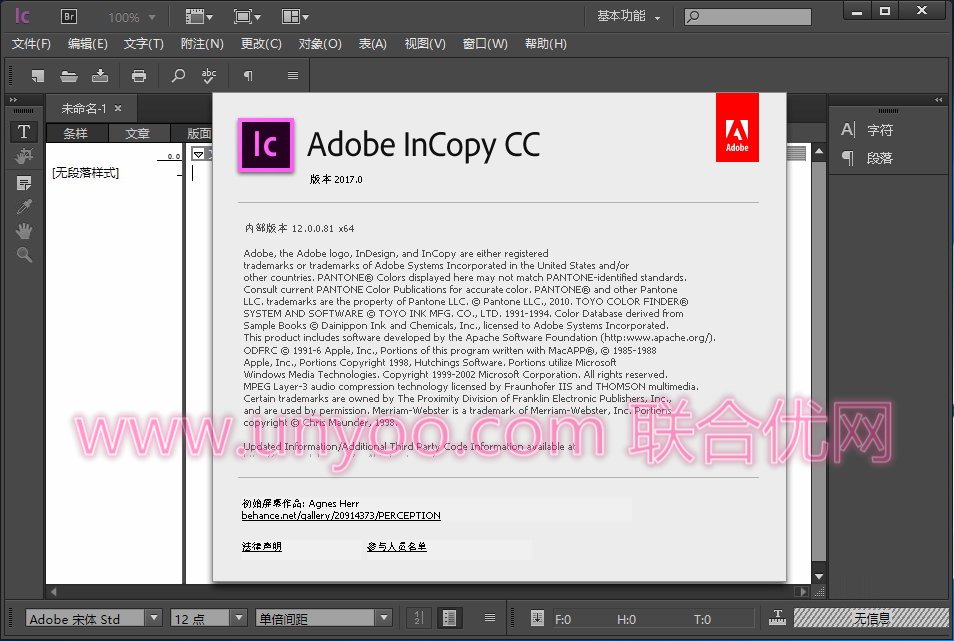
Task: Switch to the 条样 view tab
Action: [x=76, y=133]
